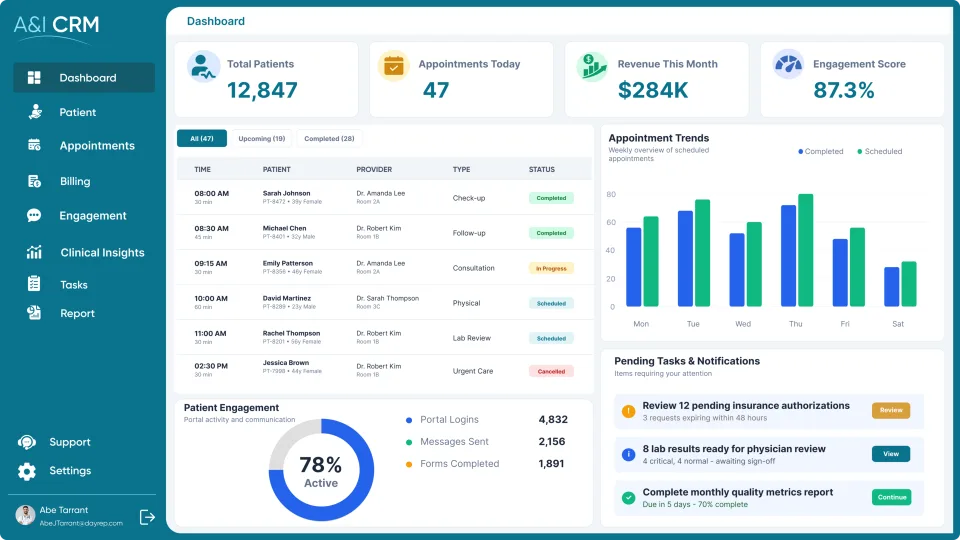This screenshot has height=540, width=960.
Task: Click the Revenue This Month icon
Action: pos(591,66)
